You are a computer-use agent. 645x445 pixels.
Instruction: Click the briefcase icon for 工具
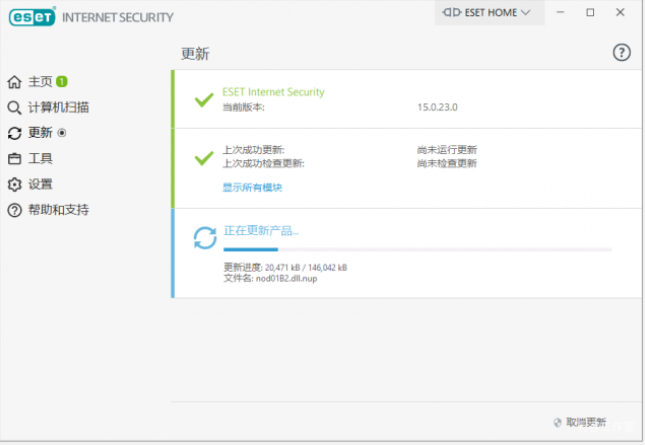click(x=14, y=159)
